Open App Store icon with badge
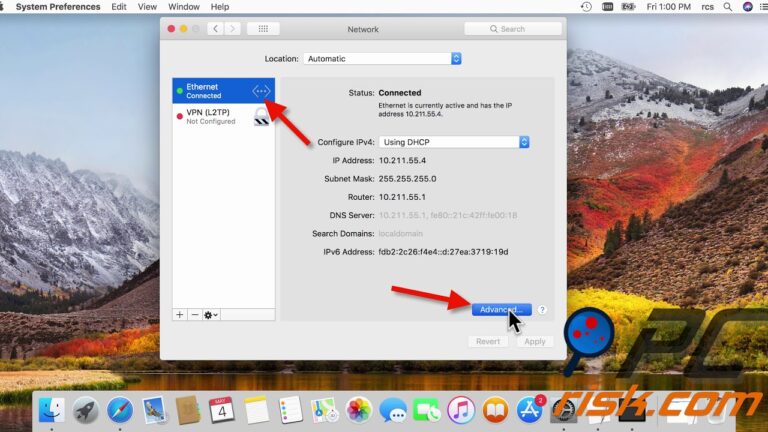The image size is (768, 432). (x=529, y=409)
